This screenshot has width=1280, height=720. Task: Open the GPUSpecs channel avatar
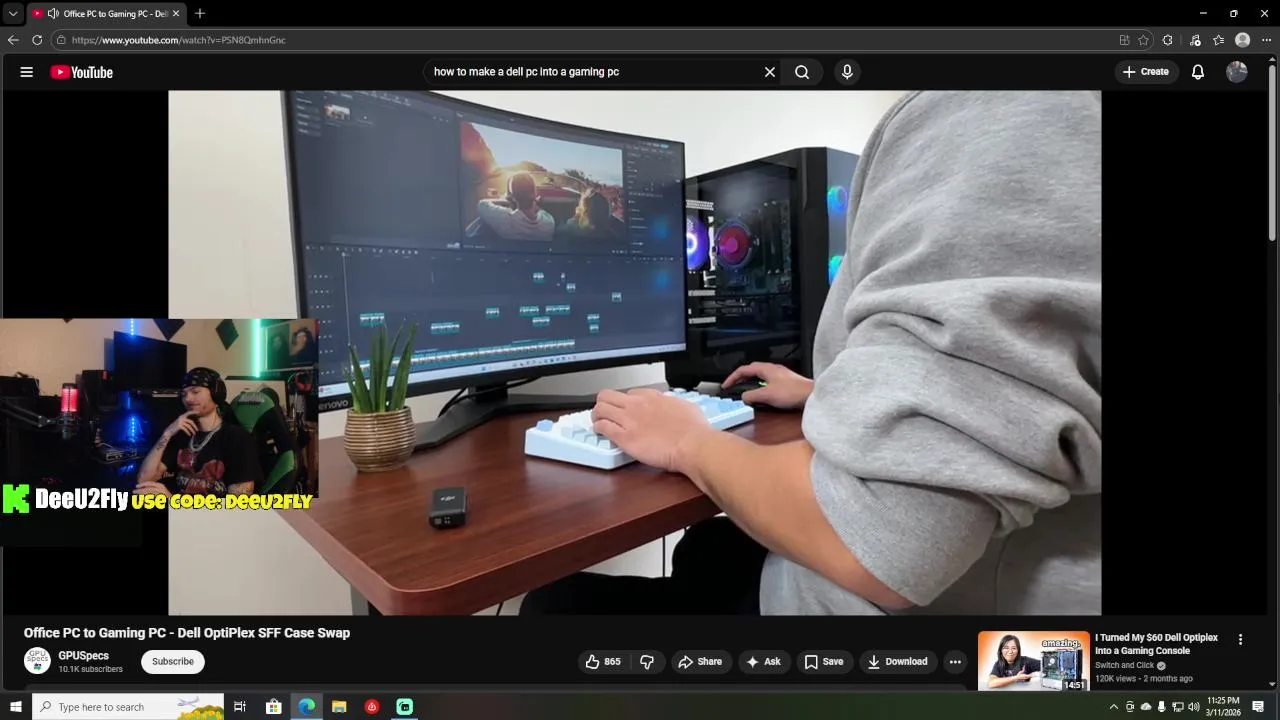[x=37, y=661]
